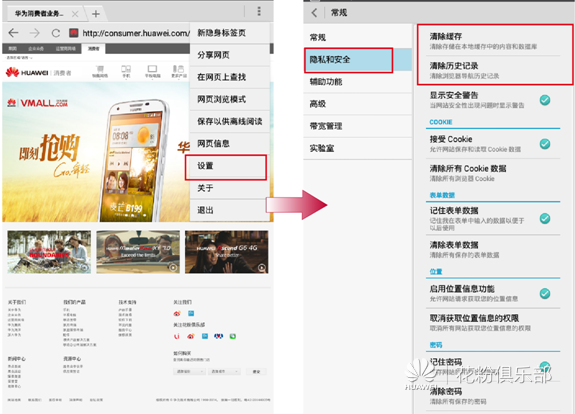This screenshot has width=575, height=414.
Task: Select the 隐私和安全 settings category
Action: [358, 60]
